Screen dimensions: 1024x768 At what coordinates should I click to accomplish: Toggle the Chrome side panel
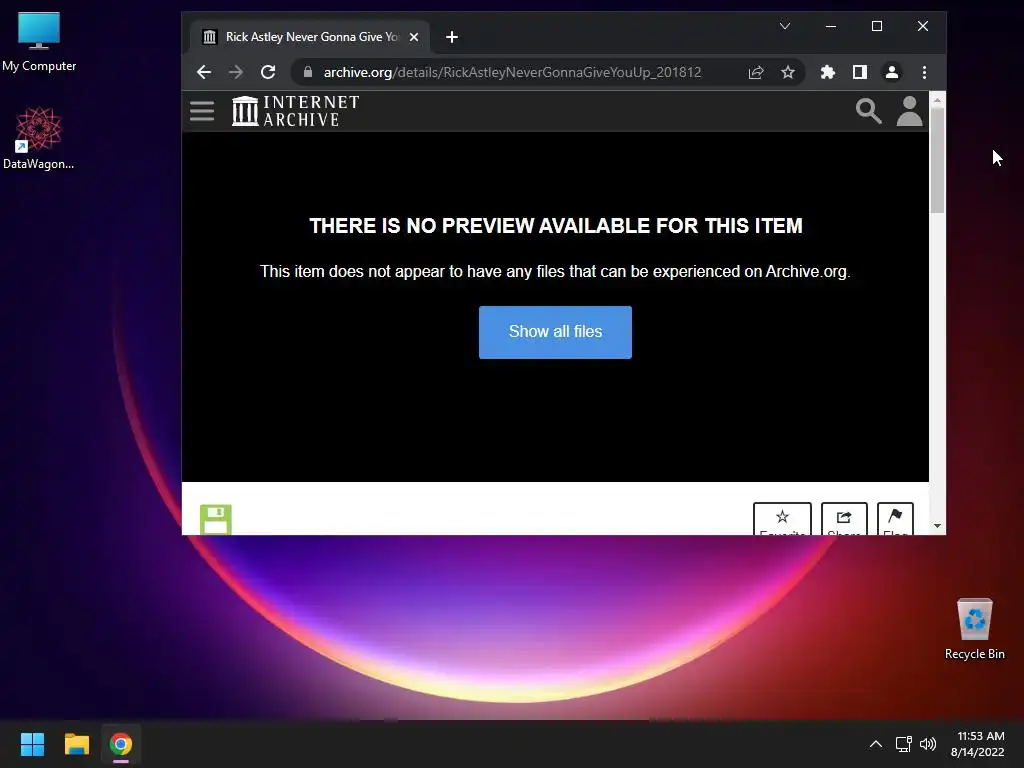(x=859, y=72)
